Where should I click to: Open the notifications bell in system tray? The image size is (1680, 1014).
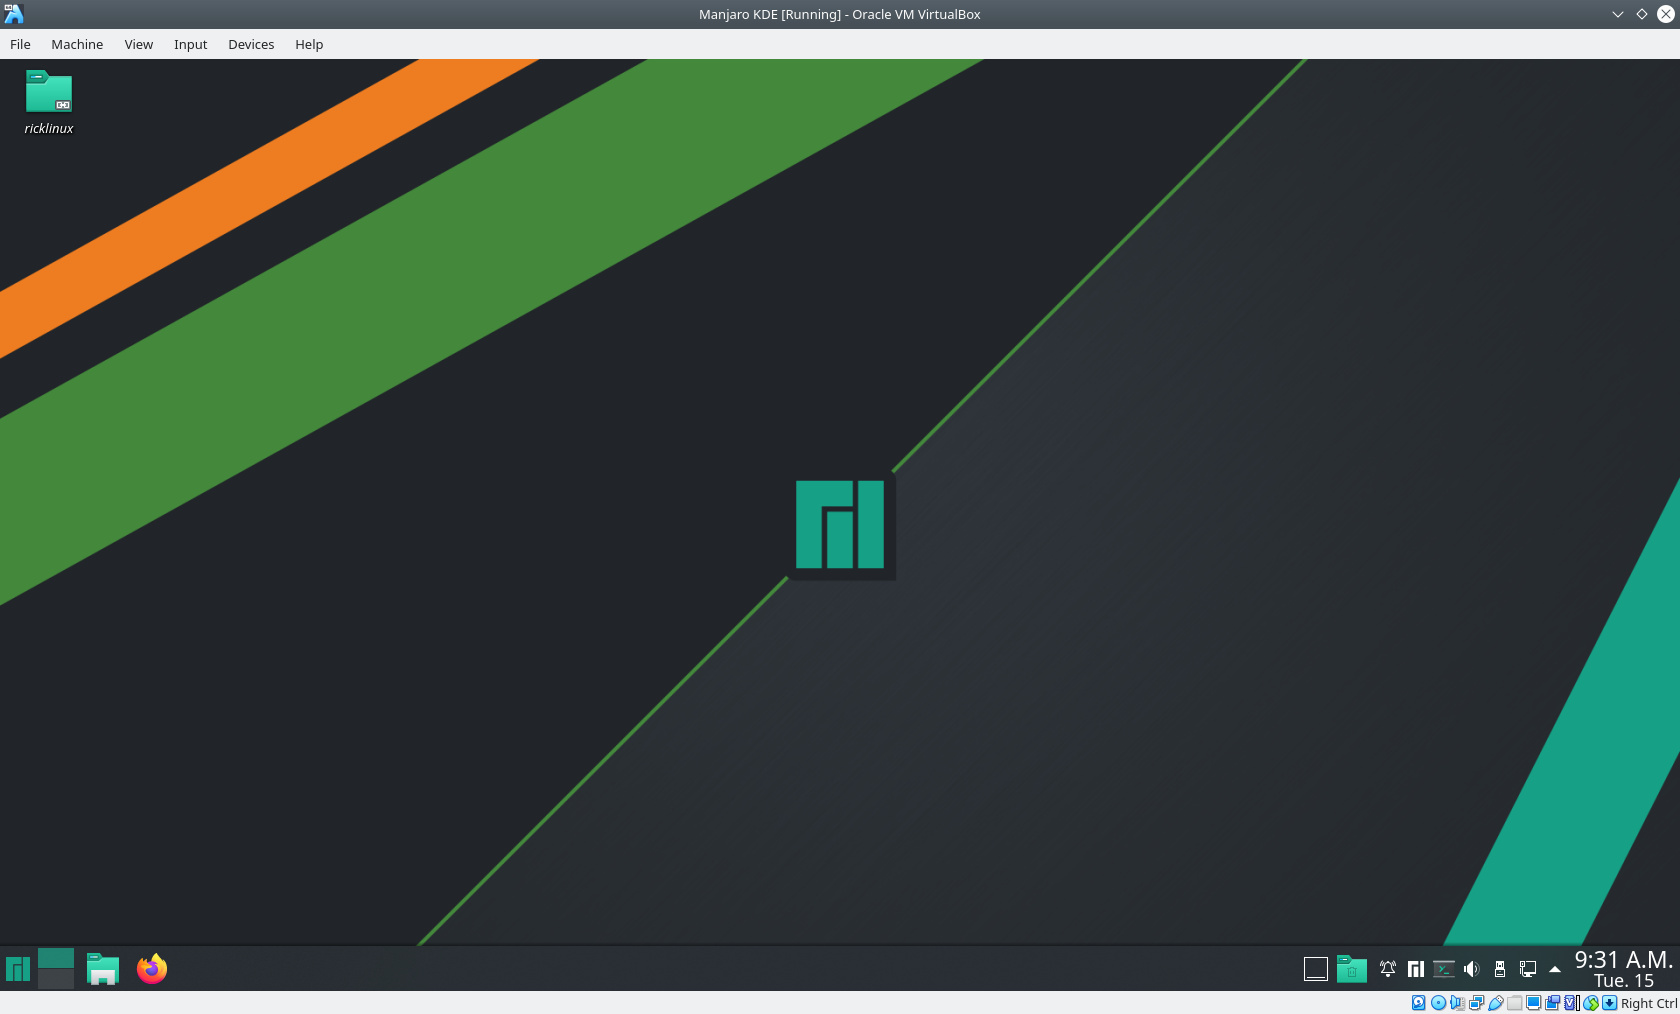tap(1388, 968)
